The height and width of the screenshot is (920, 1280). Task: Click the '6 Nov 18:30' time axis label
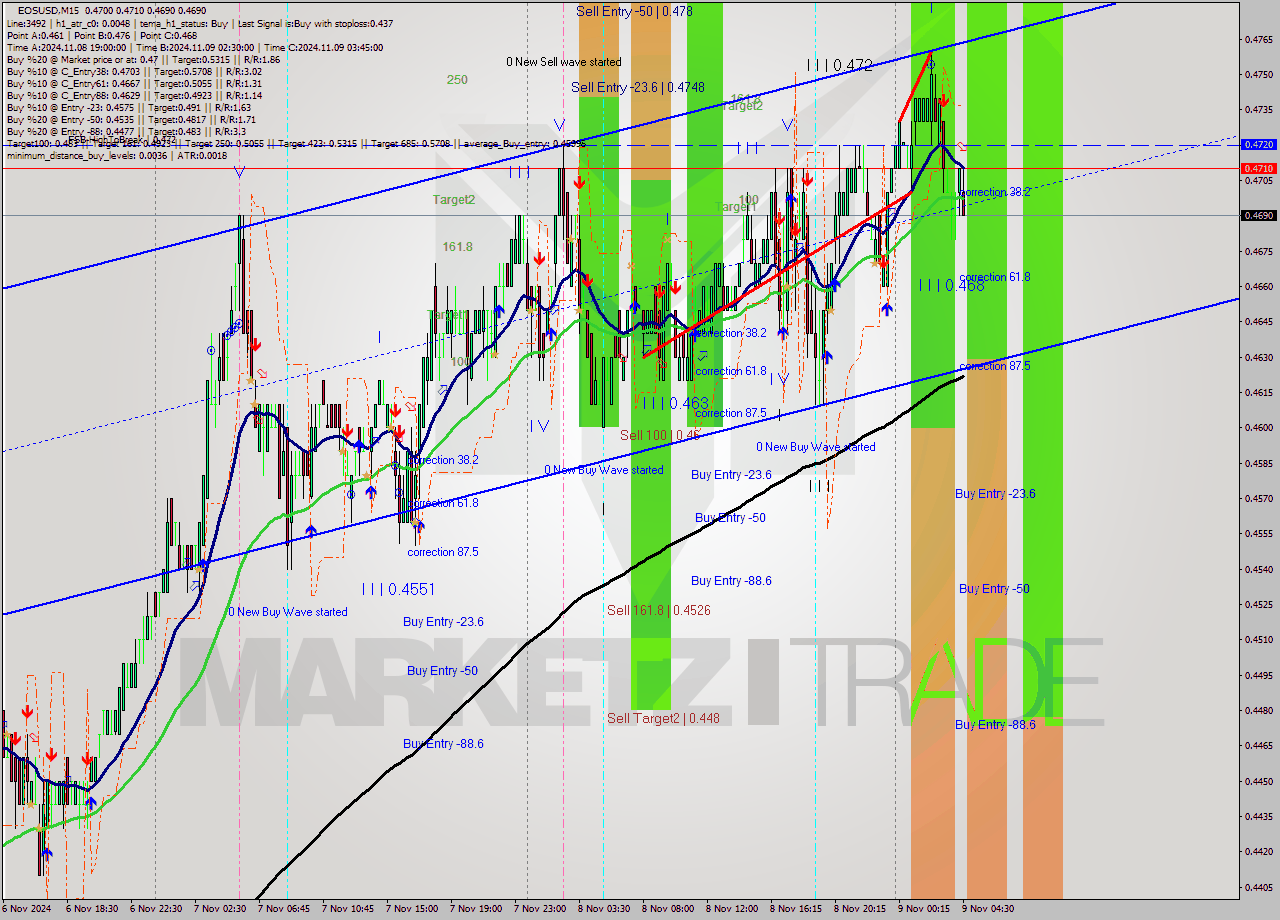[x=92, y=909]
